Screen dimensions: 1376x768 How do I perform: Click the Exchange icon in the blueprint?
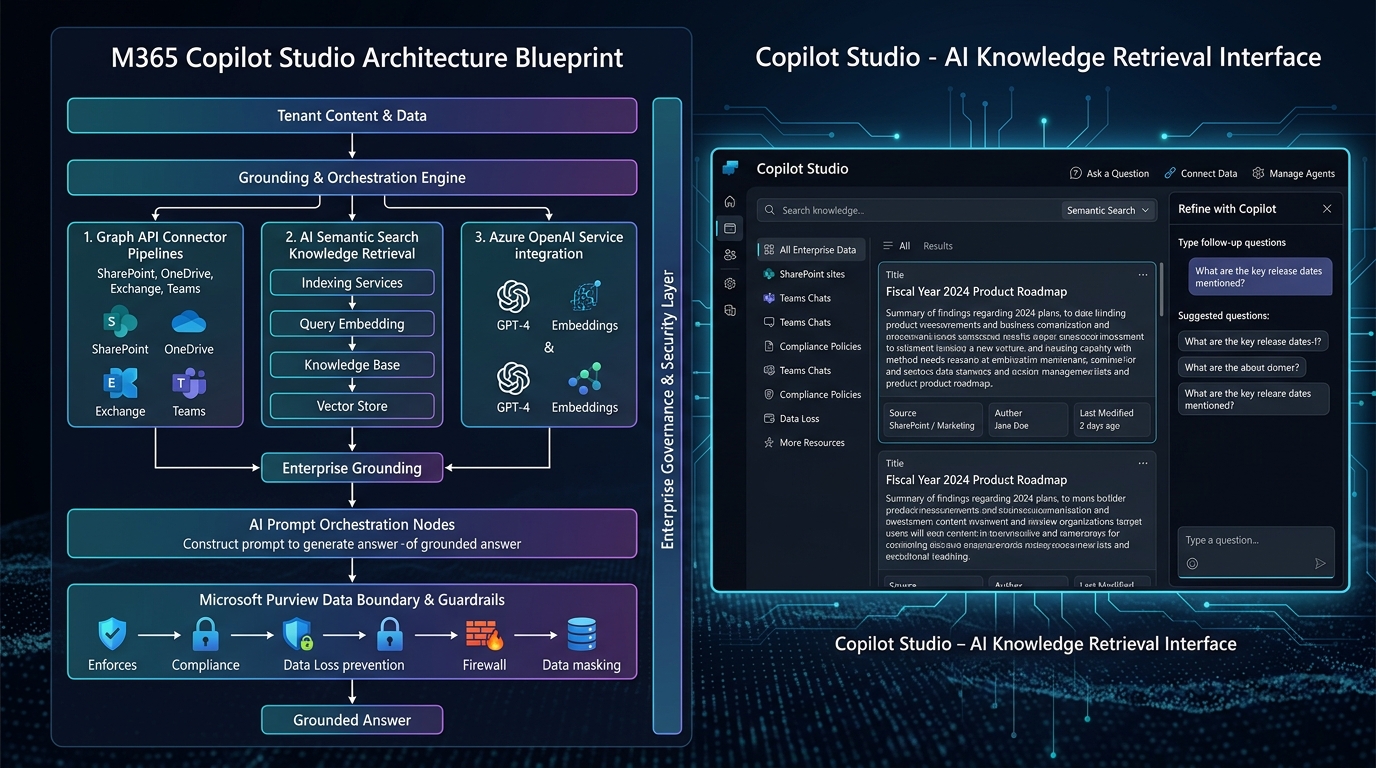point(120,384)
